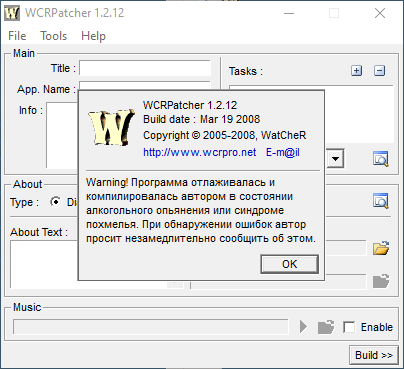Remove a task with the minus icon
The image size is (404, 369).
[x=379, y=71]
